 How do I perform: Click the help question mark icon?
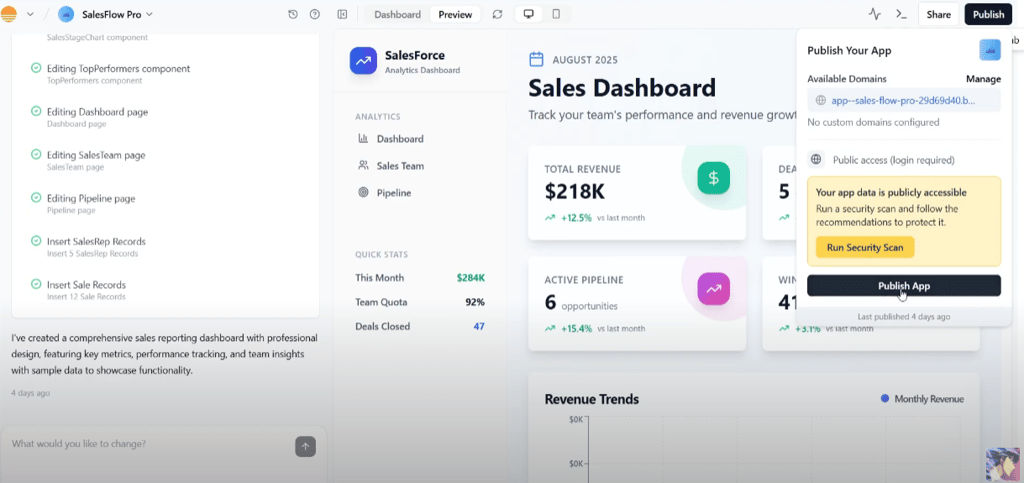tap(315, 14)
